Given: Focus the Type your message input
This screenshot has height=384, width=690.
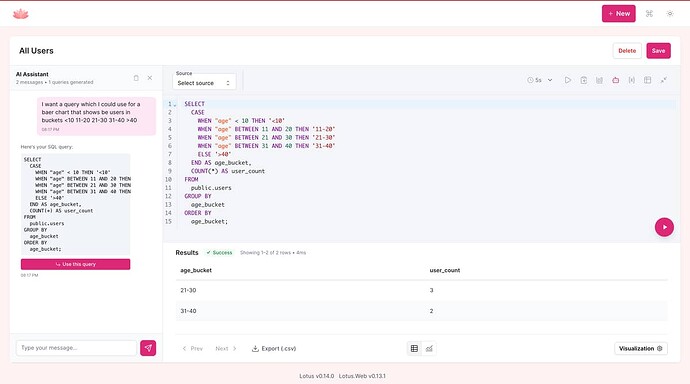Looking at the screenshot, I should (76, 347).
